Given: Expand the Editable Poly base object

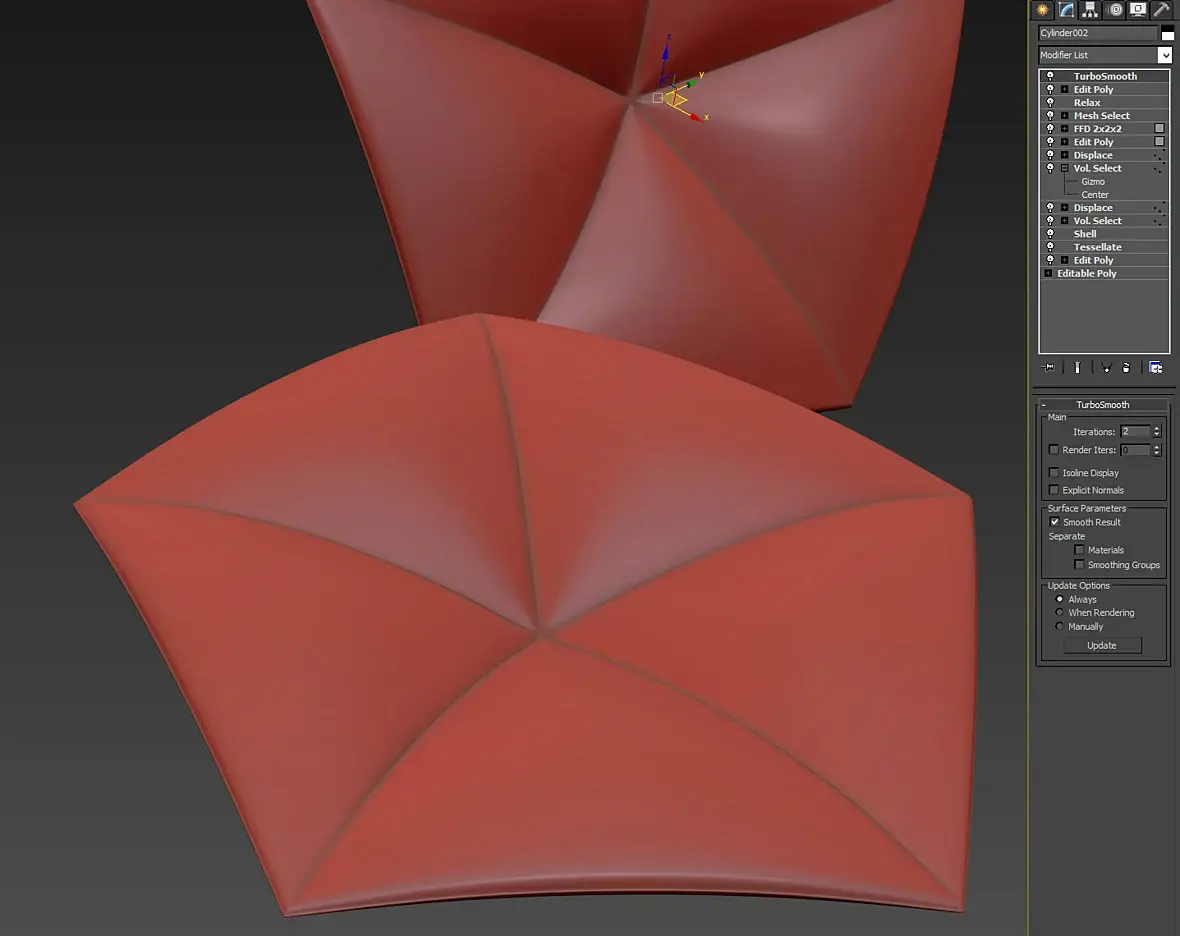Looking at the screenshot, I should (1048, 273).
